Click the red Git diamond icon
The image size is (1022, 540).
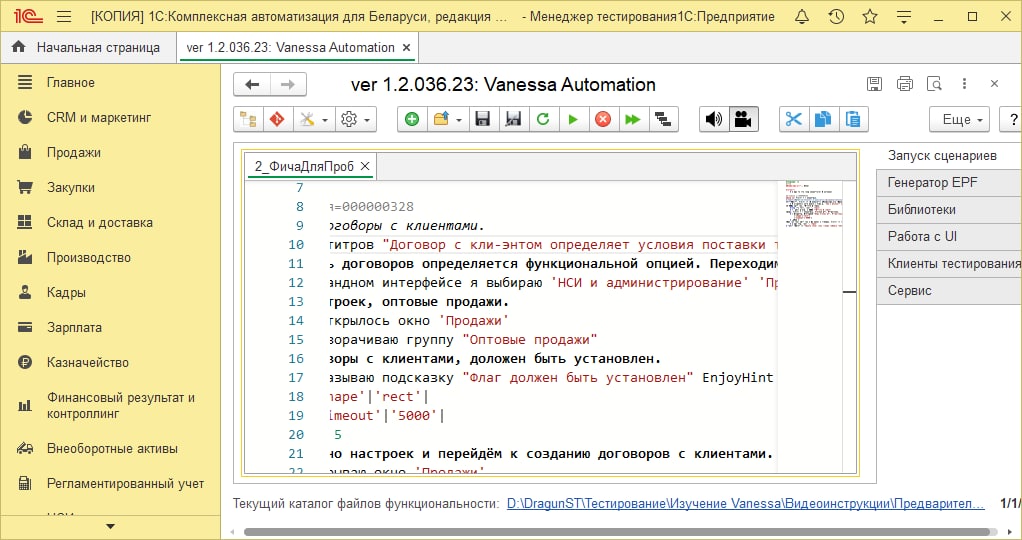coord(277,119)
